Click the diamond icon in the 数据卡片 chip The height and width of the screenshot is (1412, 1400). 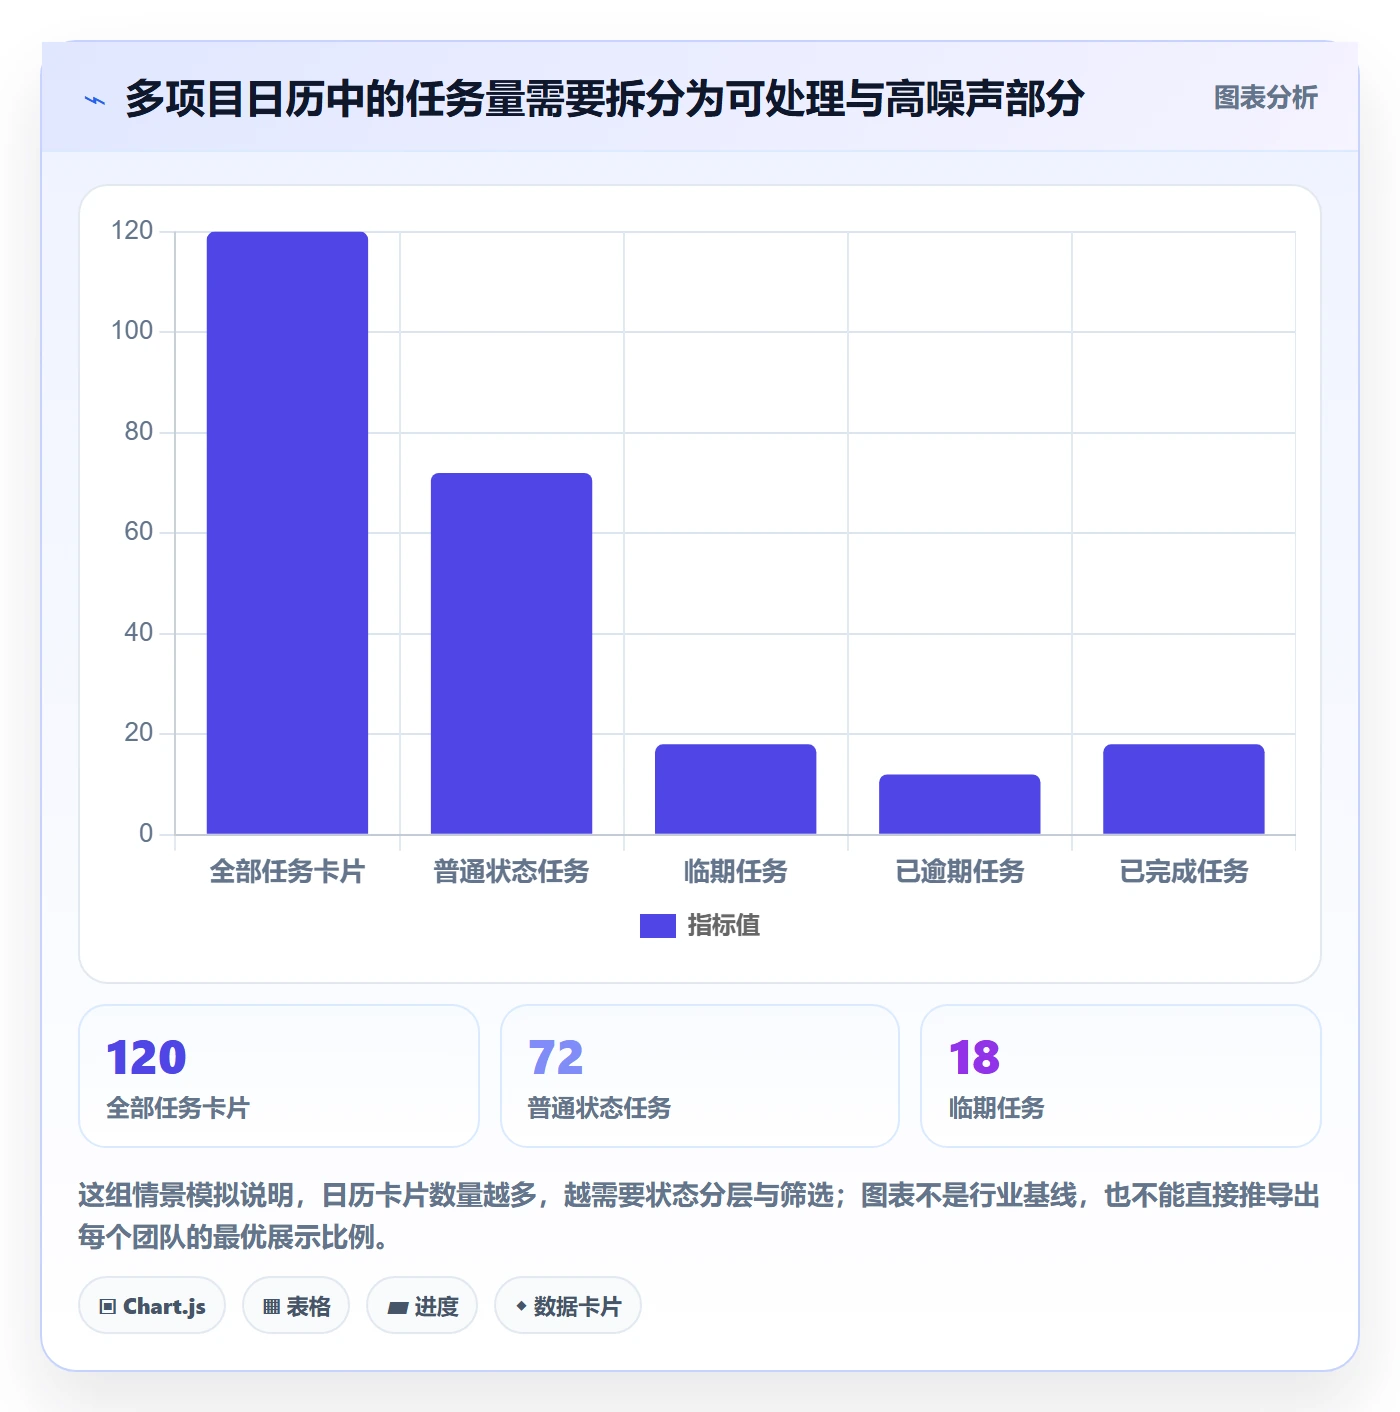coord(521,1306)
